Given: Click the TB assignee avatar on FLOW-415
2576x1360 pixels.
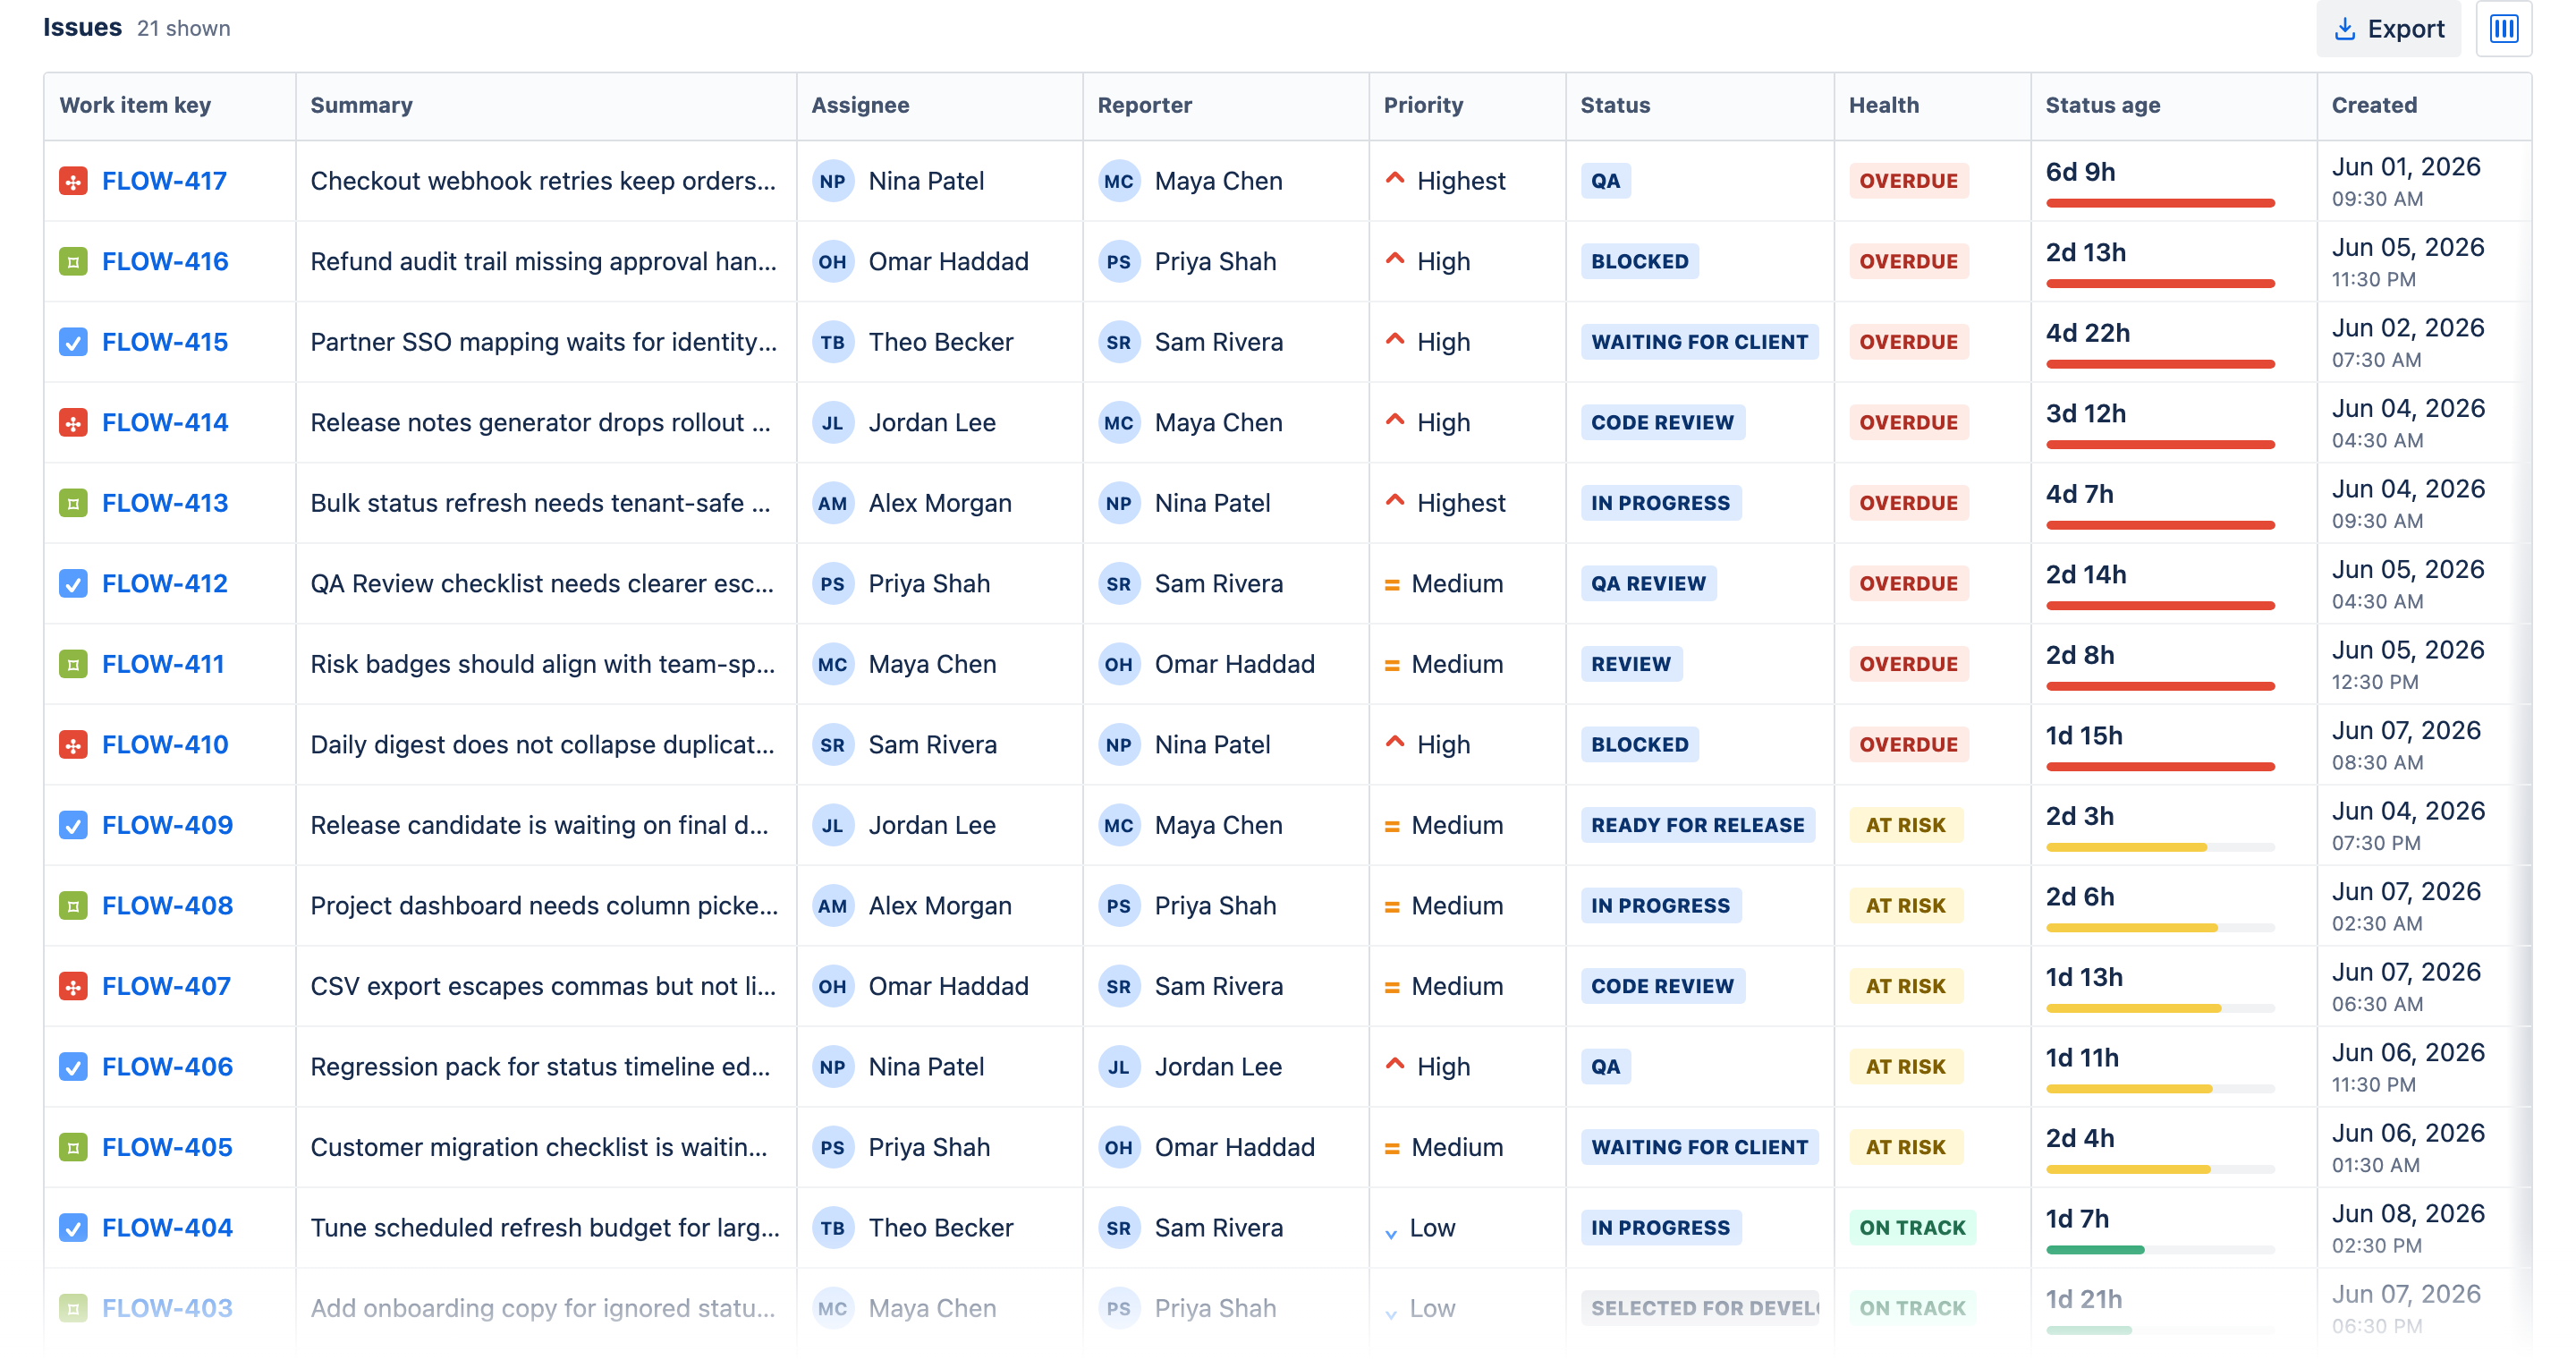Looking at the screenshot, I should tap(832, 342).
